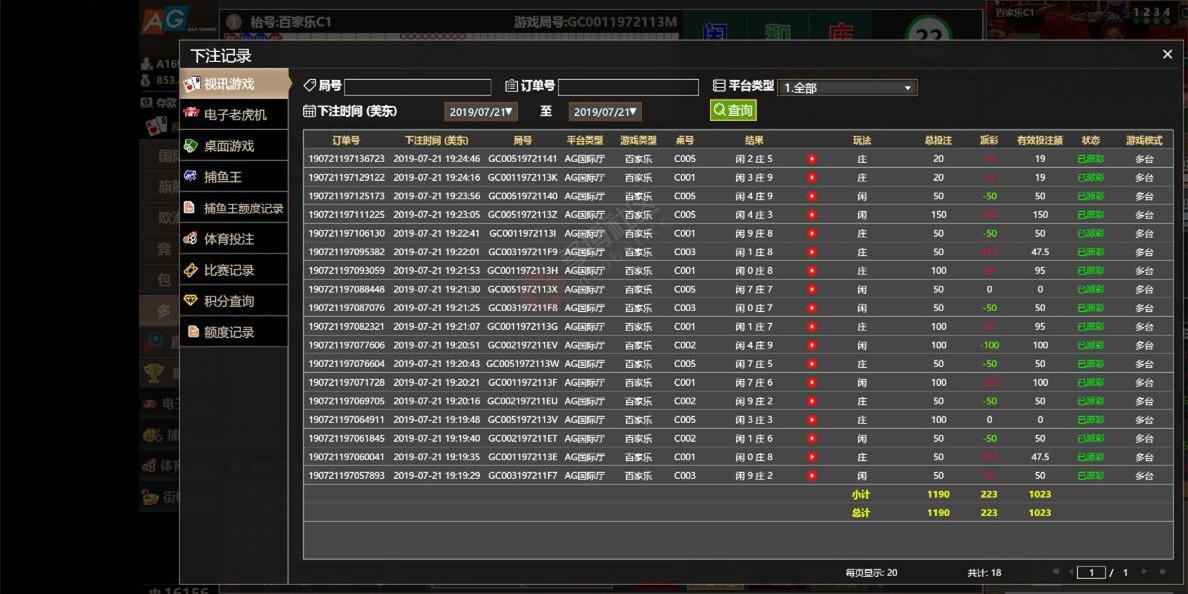Expand the 平台类型 platform type dropdown

(847, 88)
